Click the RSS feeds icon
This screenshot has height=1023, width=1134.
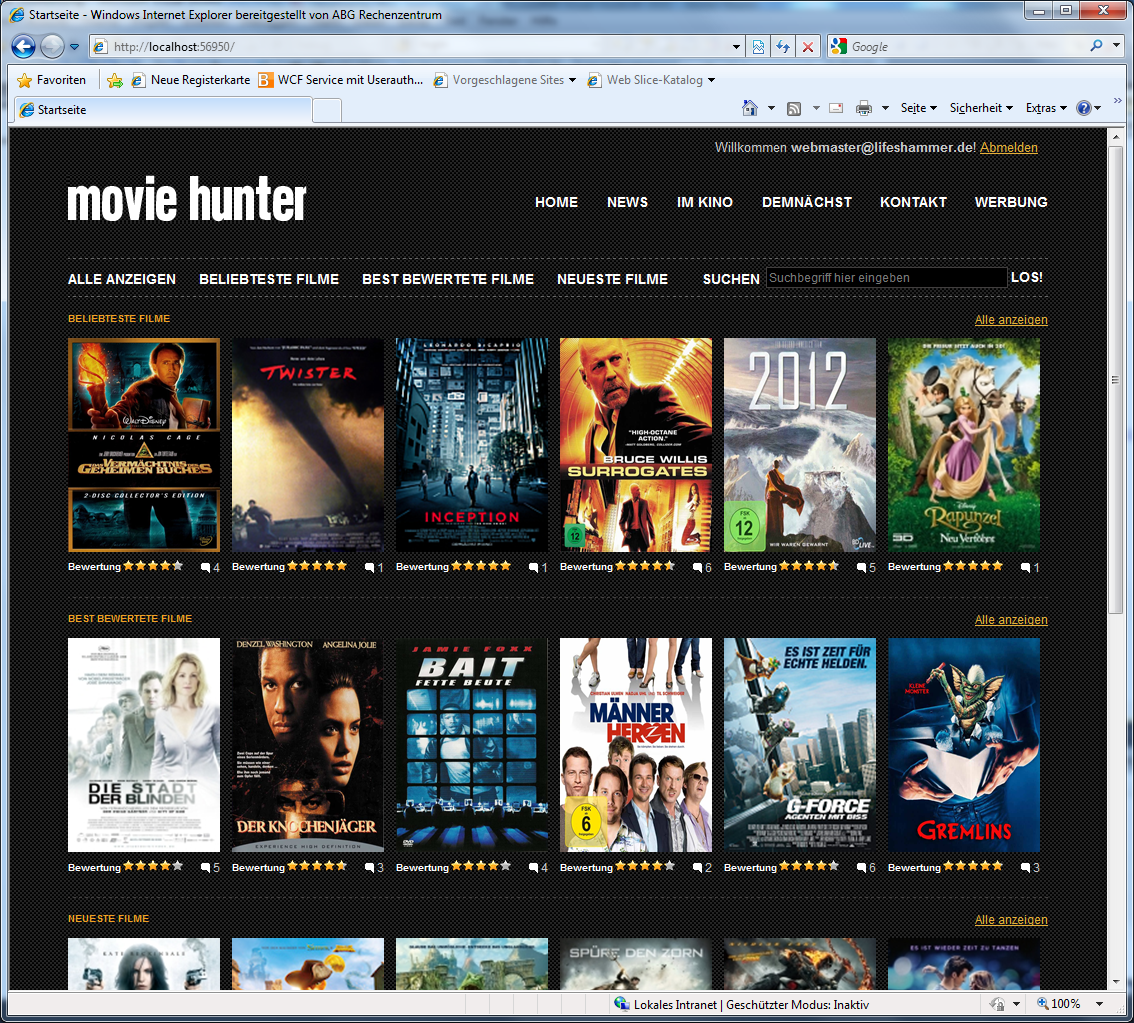(x=794, y=108)
